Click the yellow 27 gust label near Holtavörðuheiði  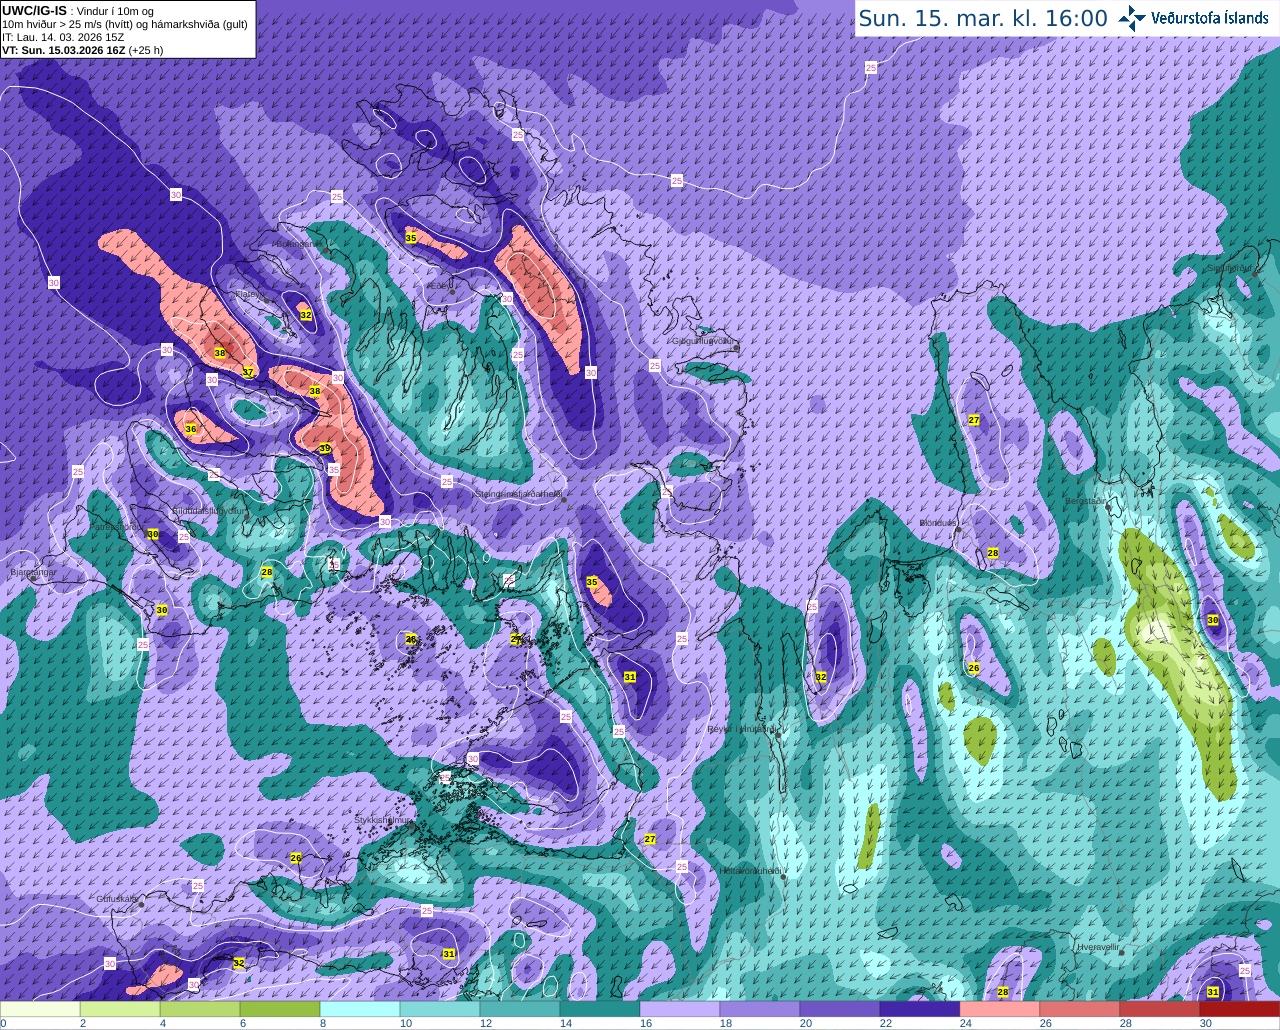coord(650,839)
